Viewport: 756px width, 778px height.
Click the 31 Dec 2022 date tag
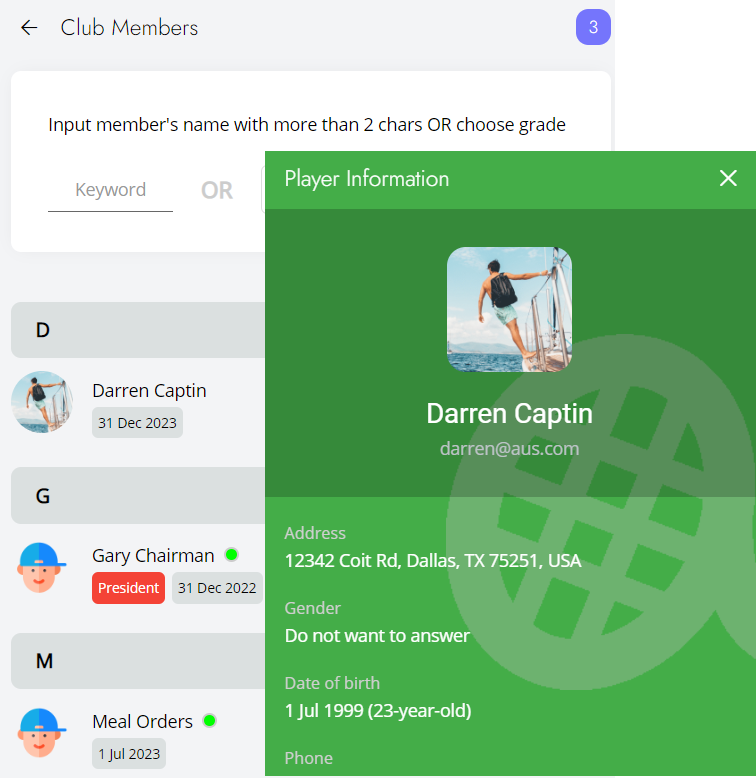(217, 588)
